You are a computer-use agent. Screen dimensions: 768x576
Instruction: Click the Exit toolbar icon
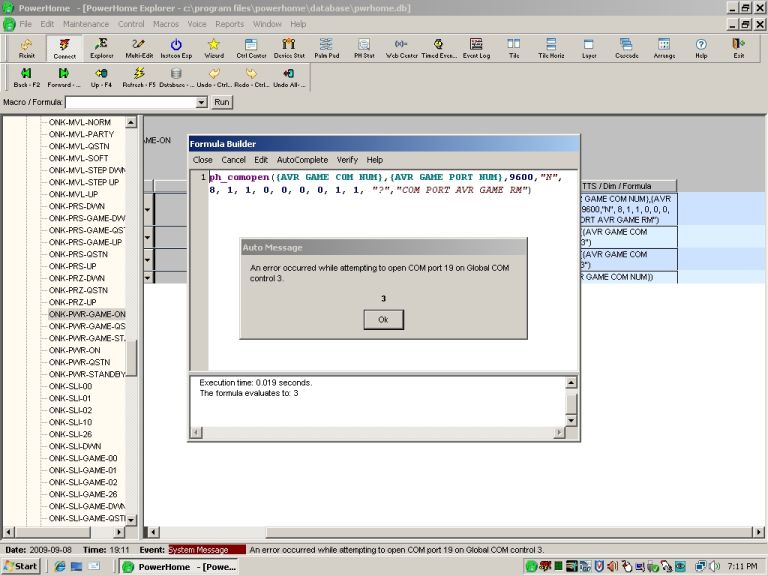pos(739,48)
